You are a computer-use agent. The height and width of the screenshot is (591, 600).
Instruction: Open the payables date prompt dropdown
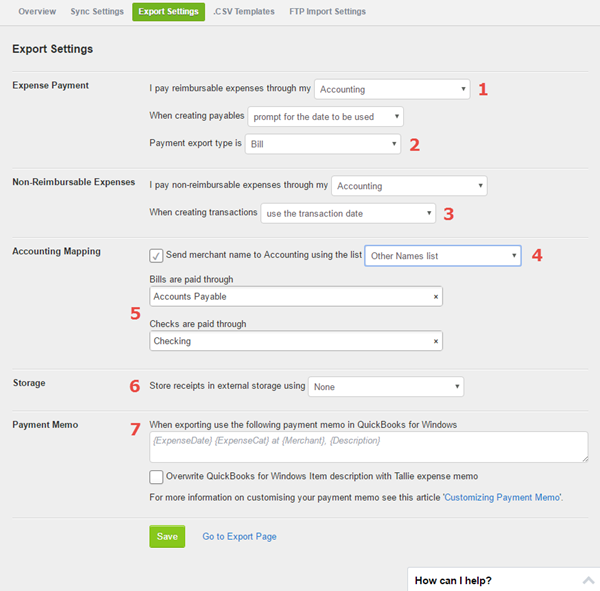[326, 116]
